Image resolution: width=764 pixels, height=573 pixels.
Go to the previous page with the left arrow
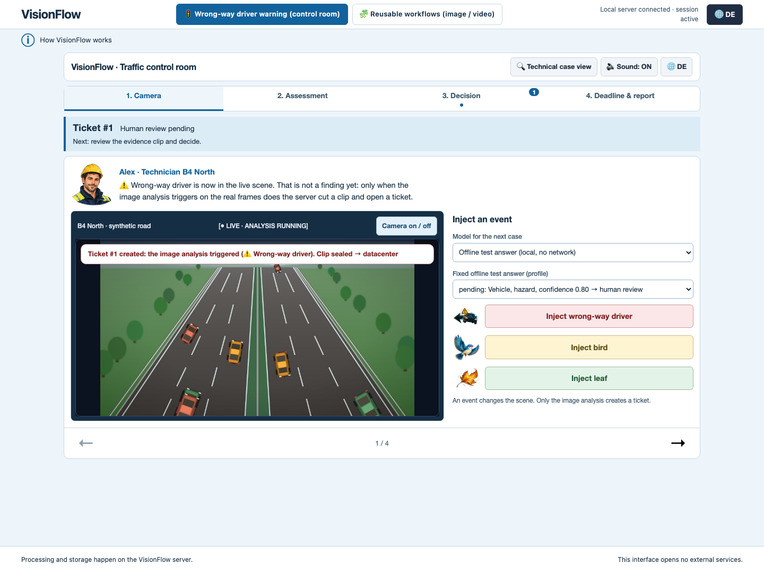coord(86,443)
